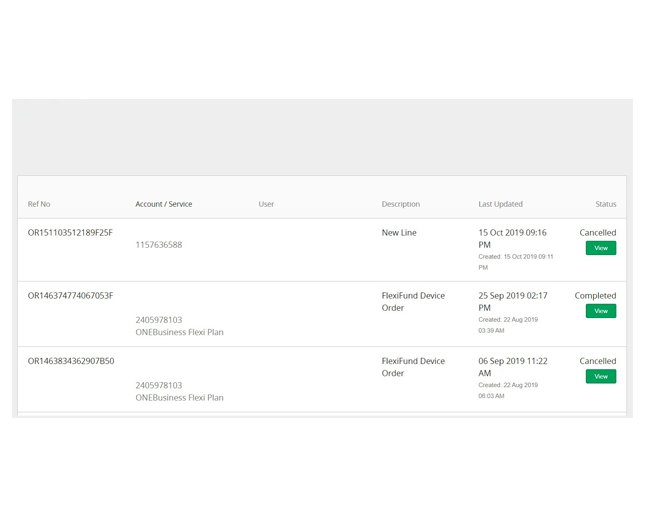Sort by Ref No column header
Image resolution: width=645 pixels, height=517 pixels.
pyautogui.click(x=39, y=204)
